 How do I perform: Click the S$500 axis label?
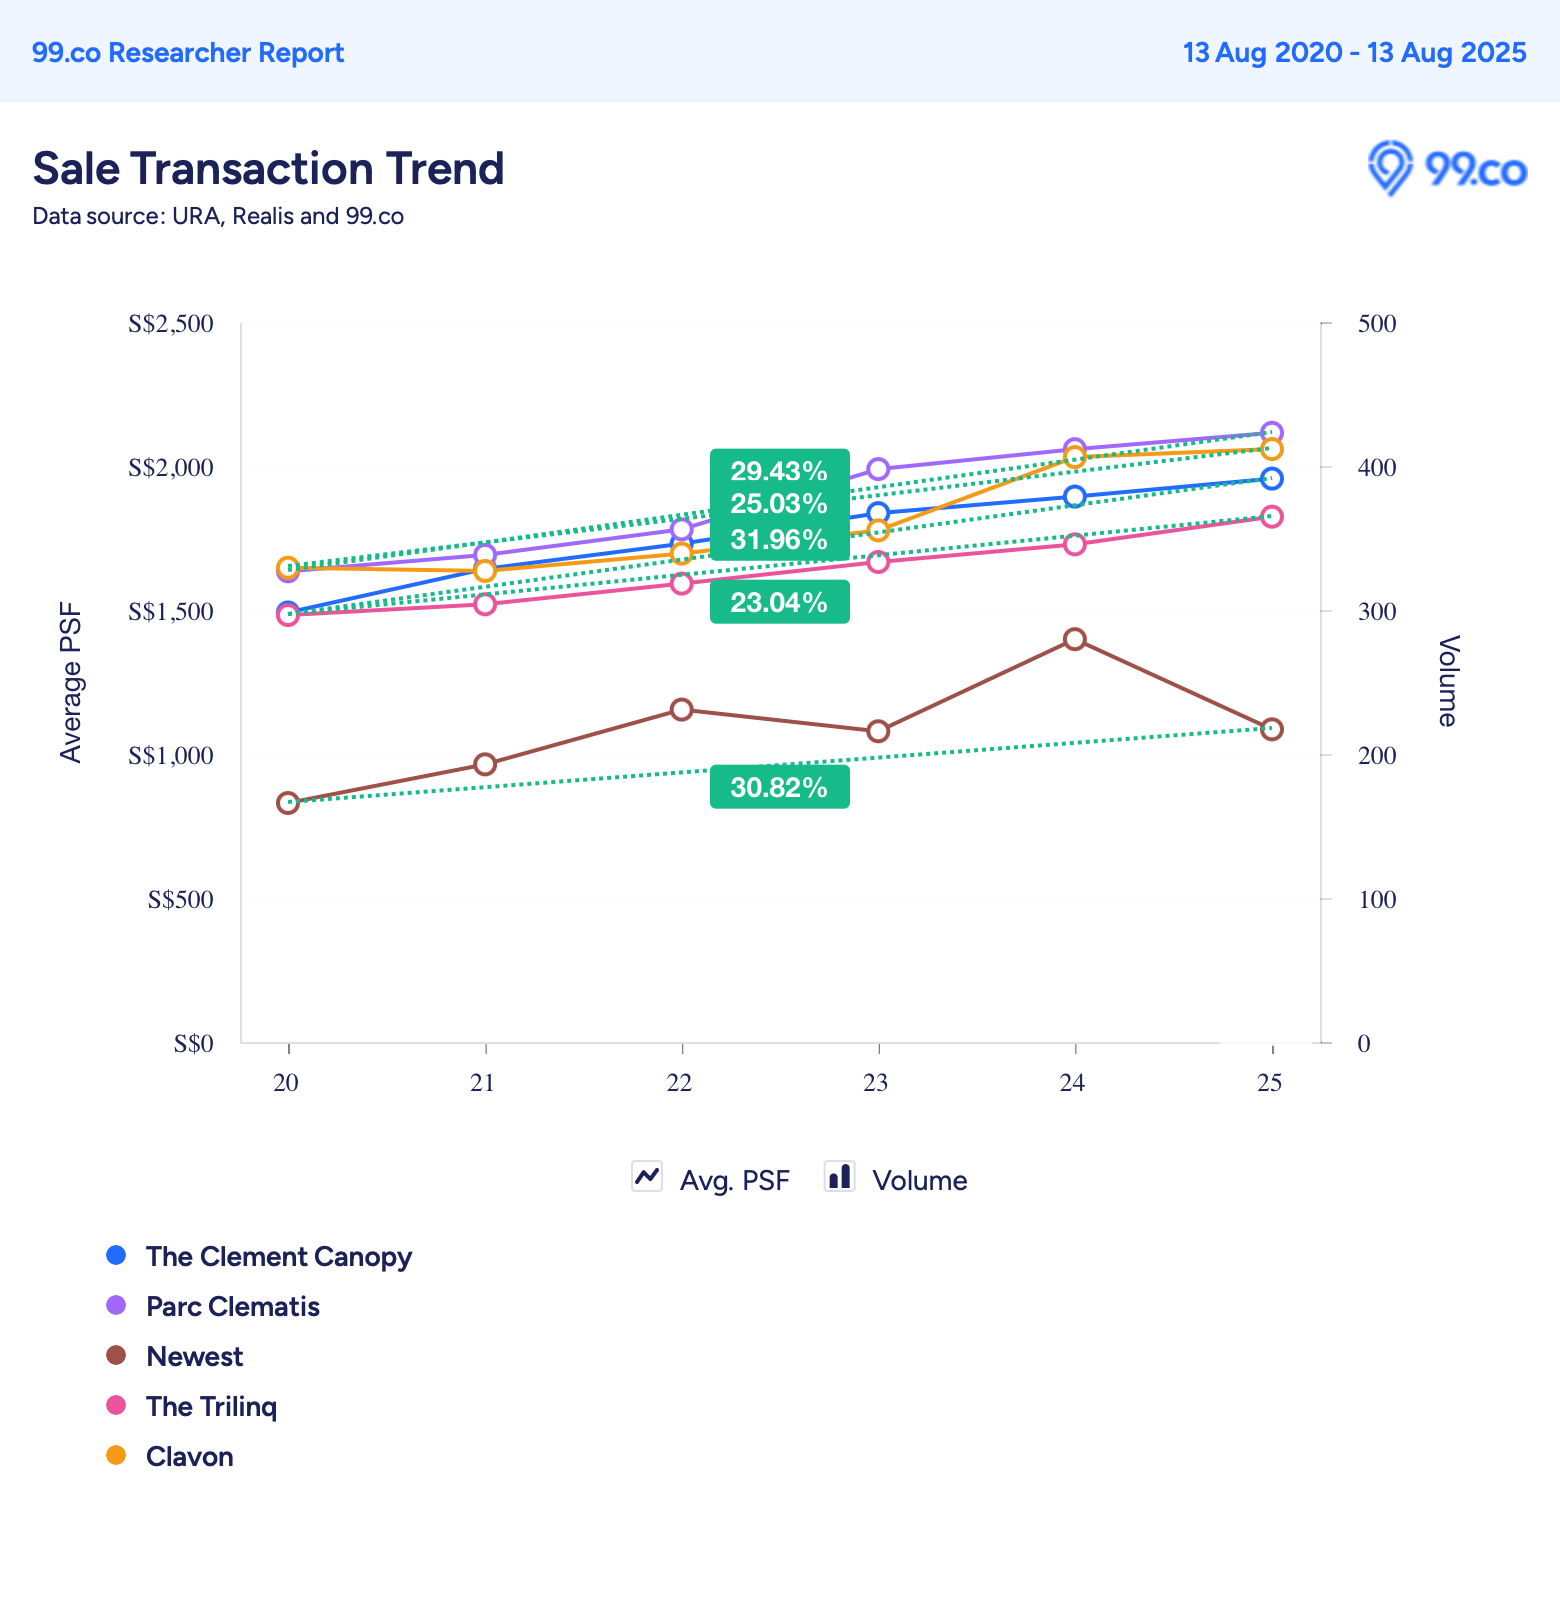point(181,900)
